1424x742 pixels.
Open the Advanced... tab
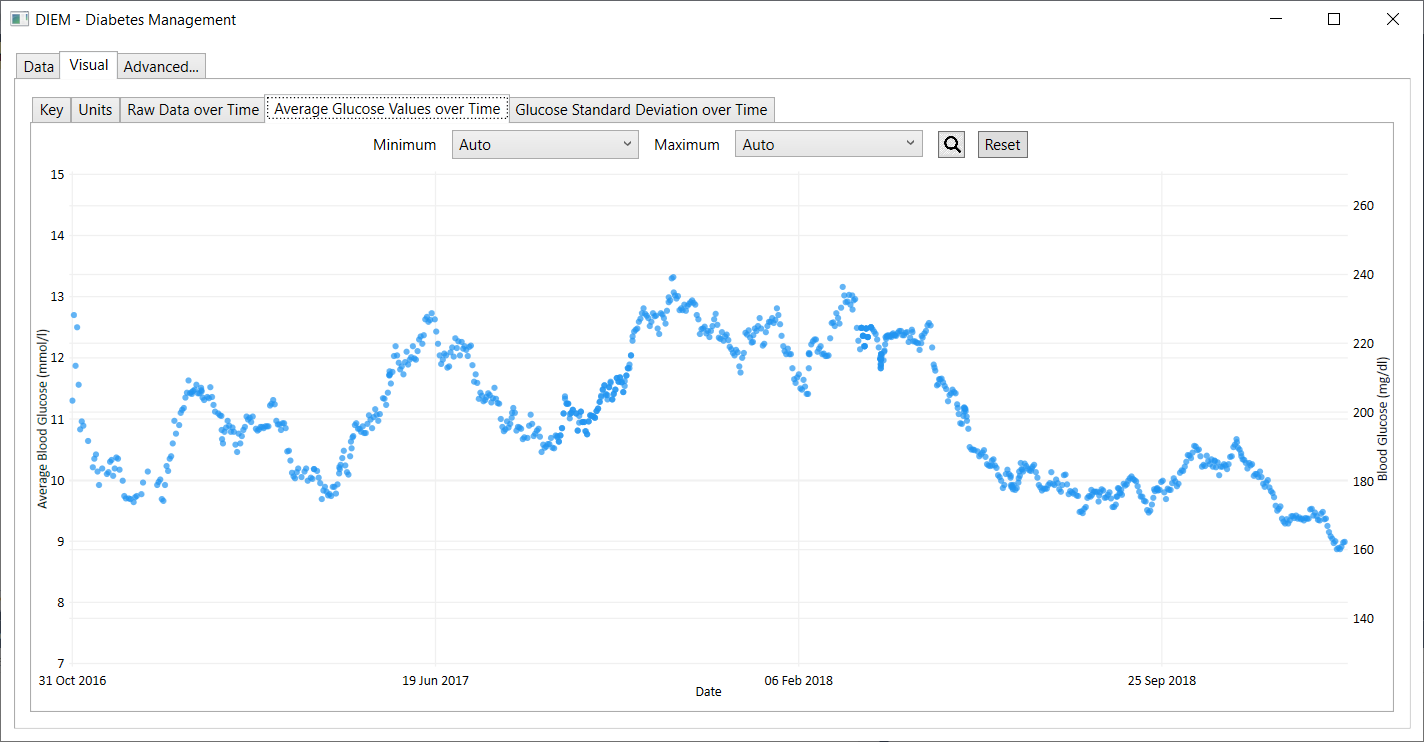pyautogui.click(x=161, y=67)
